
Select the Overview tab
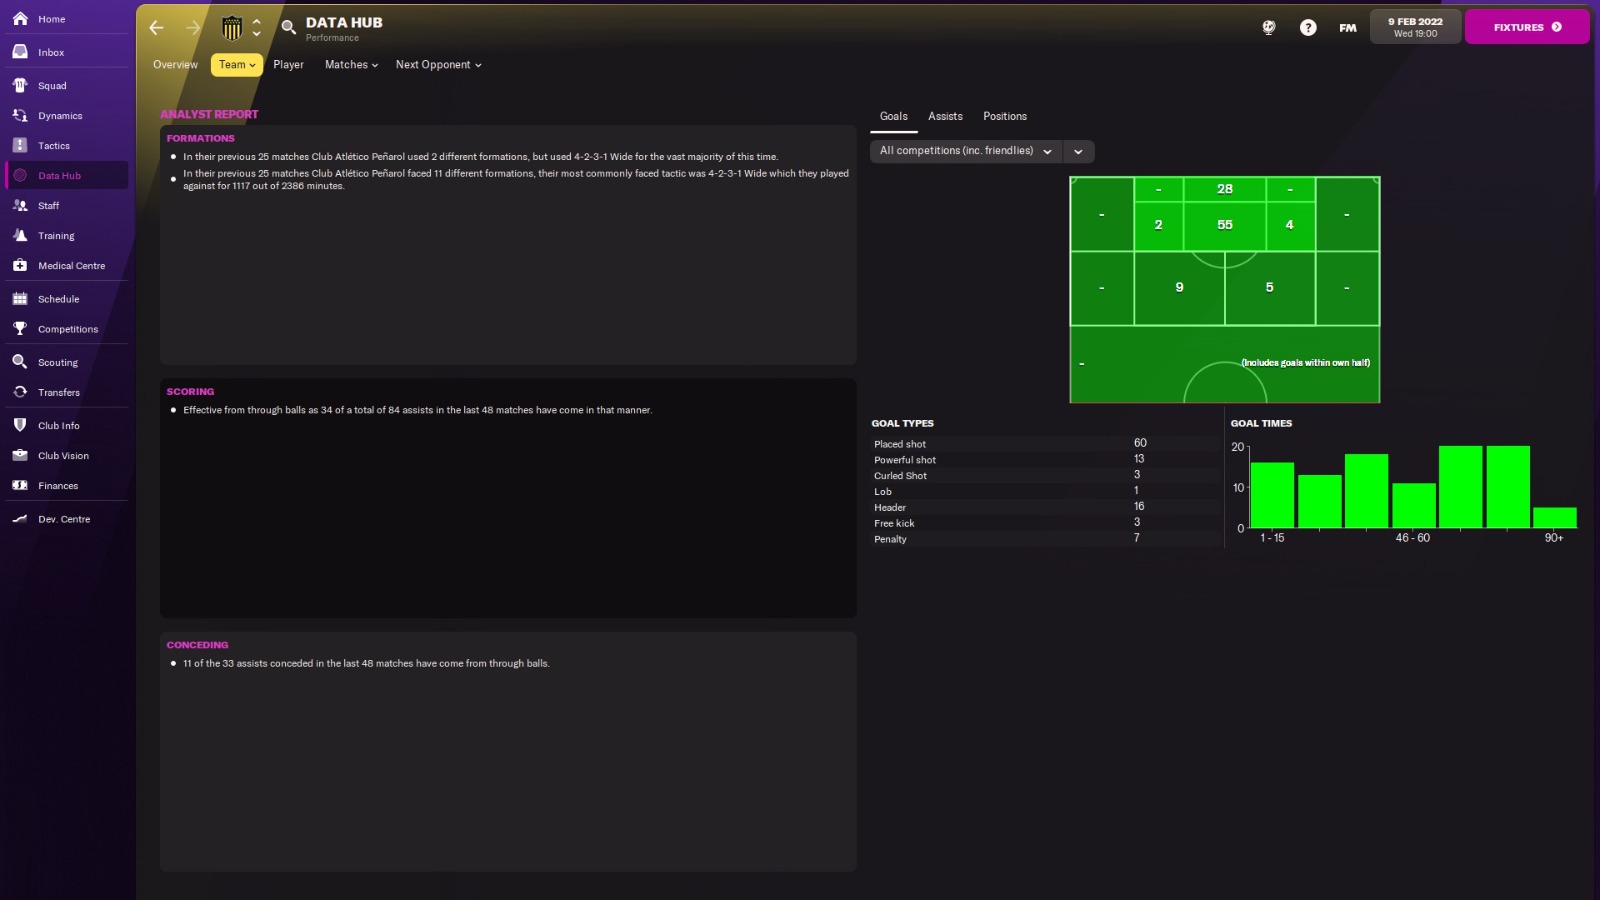[x=175, y=64]
